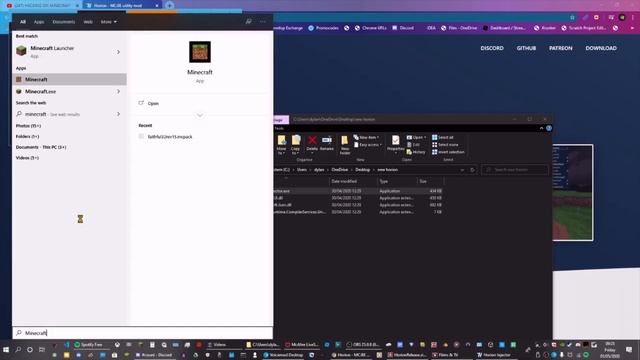Viewport: 640px width, 360px height.
Task: Click Desktop in Explorer address breadcrumb
Action: tap(362, 170)
